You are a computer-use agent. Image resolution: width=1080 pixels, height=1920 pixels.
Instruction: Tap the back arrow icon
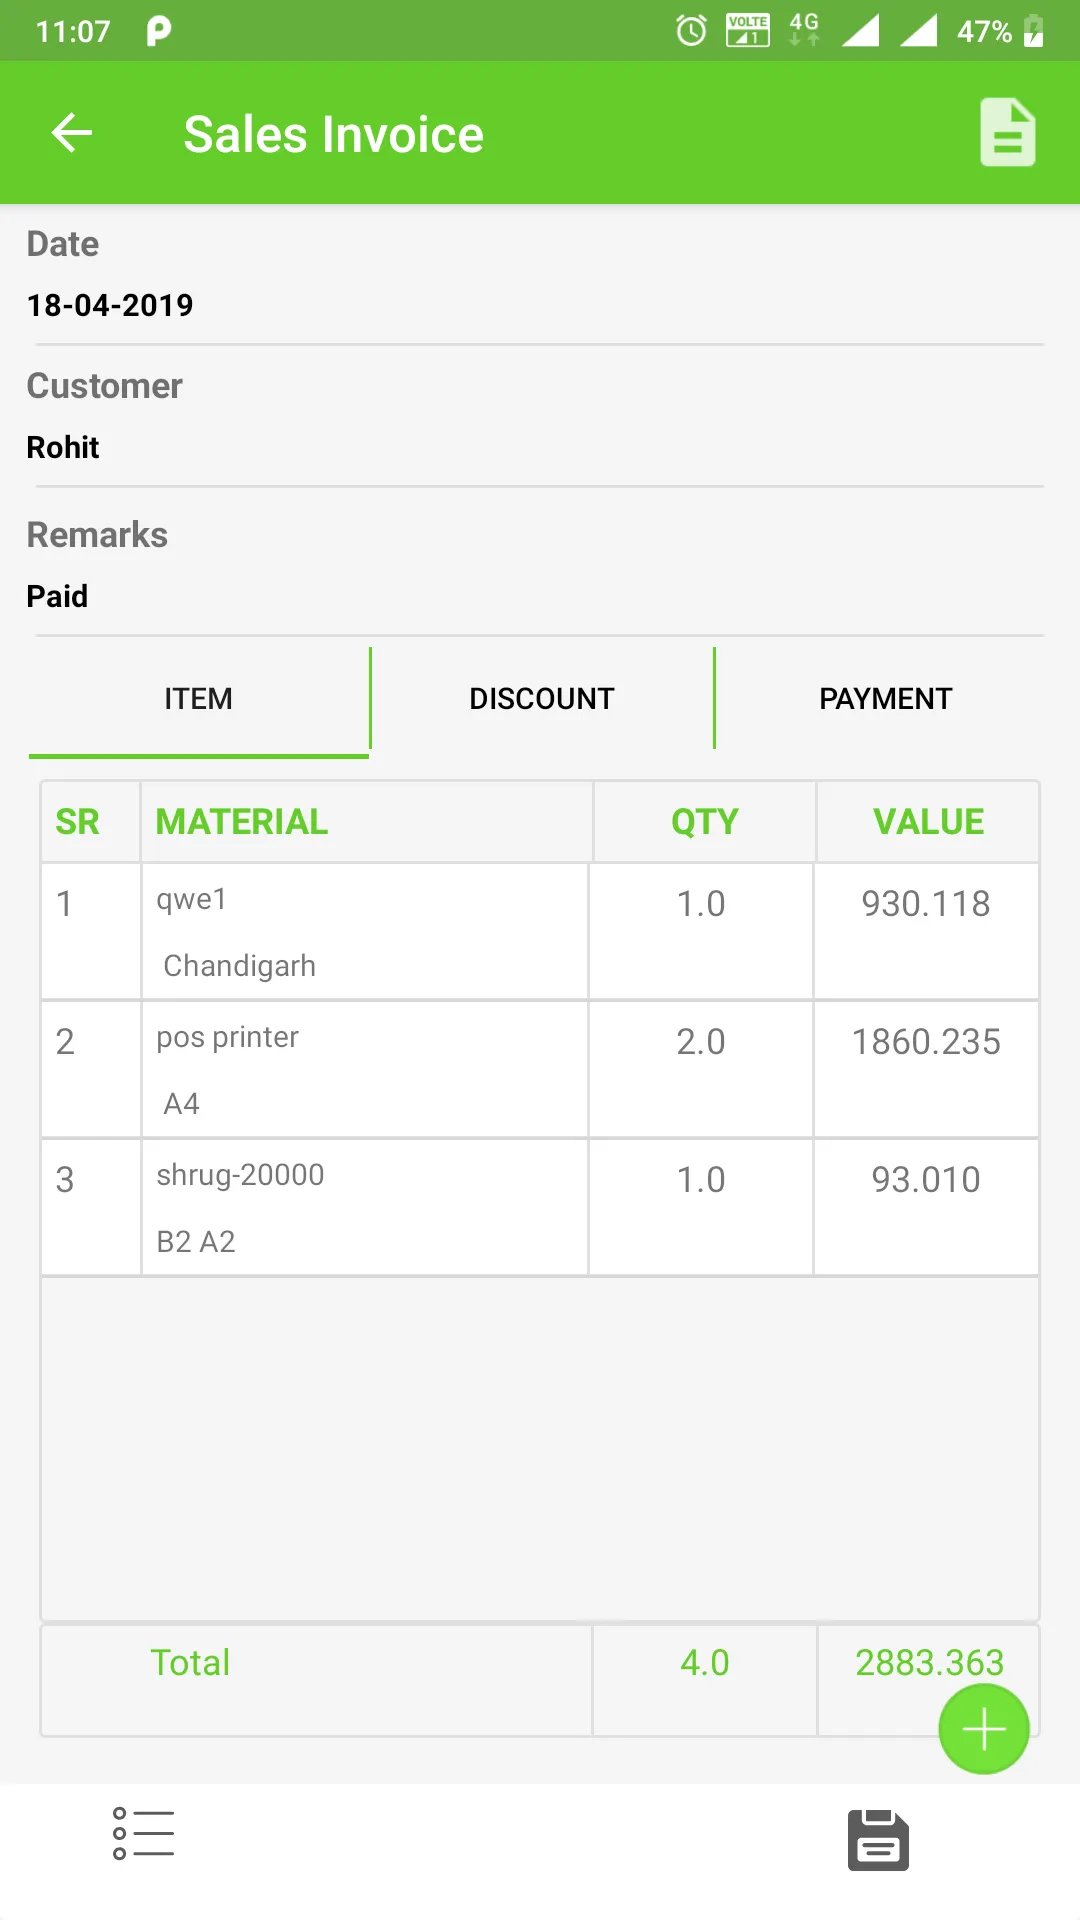click(72, 133)
